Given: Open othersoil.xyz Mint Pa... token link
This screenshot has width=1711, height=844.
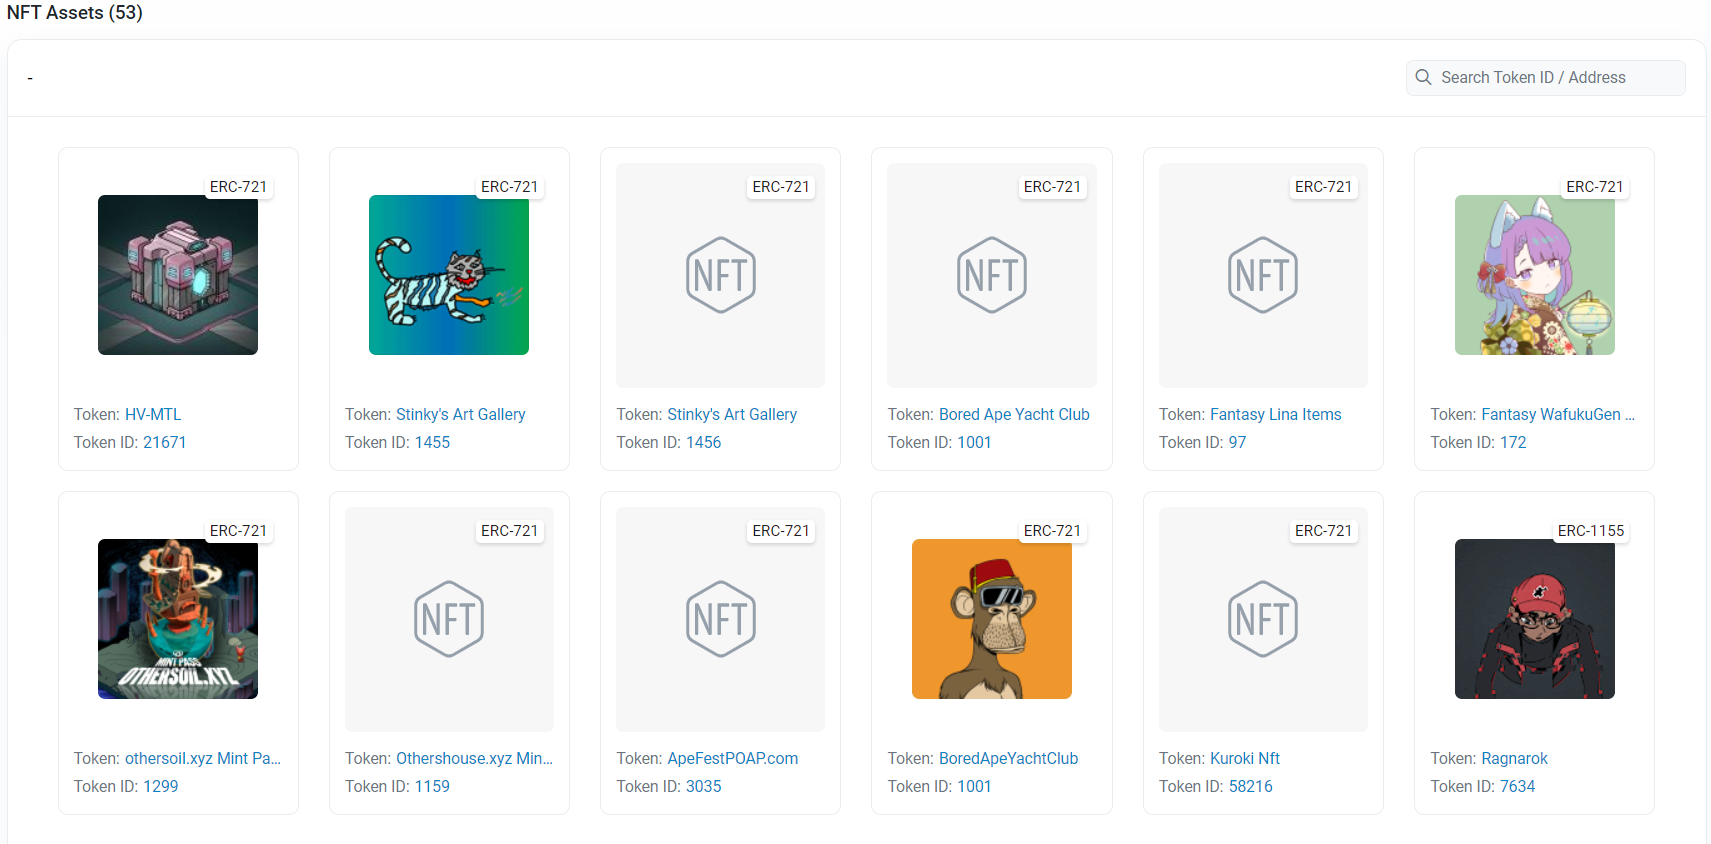Looking at the screenshot, I should (203, 758).
